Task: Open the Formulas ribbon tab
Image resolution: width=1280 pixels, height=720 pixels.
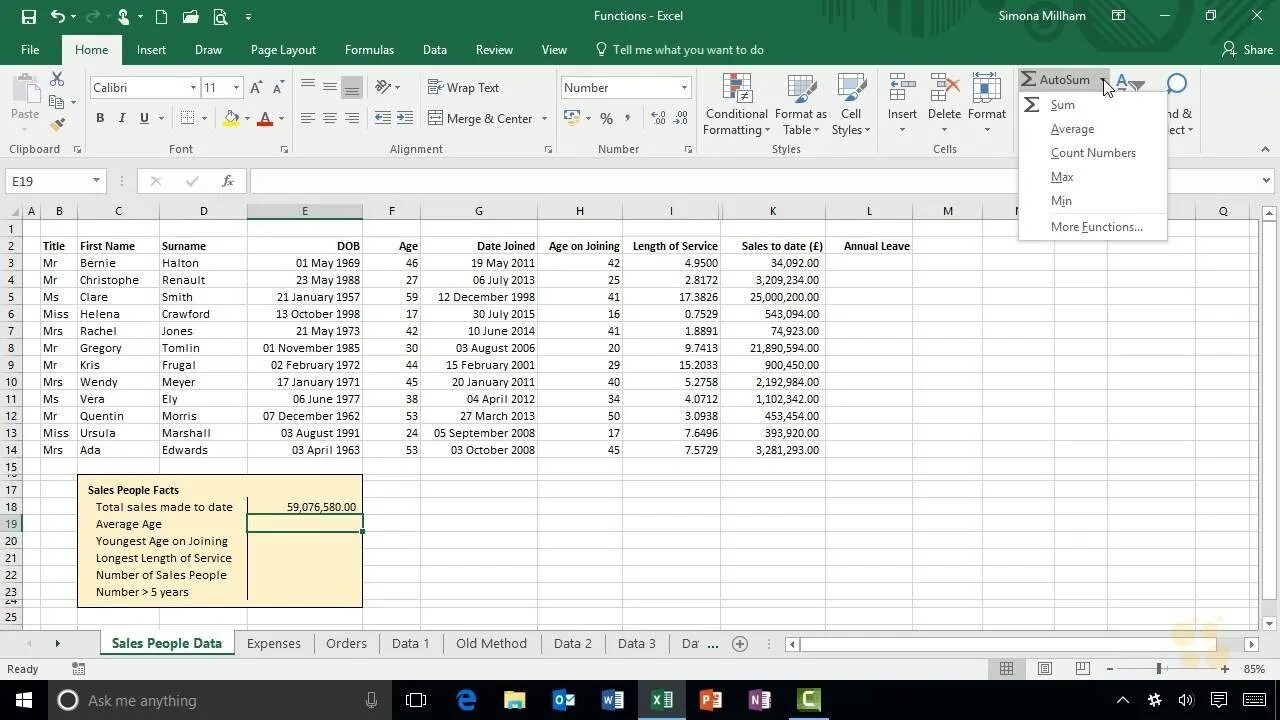Action: coord(369,50)
